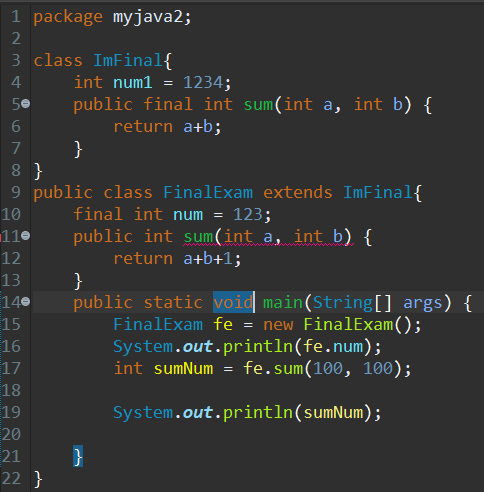Click the fe variable declaration on line 15
Image resolution: width=484 pixels, height=492 pixels.
(223, 324)
